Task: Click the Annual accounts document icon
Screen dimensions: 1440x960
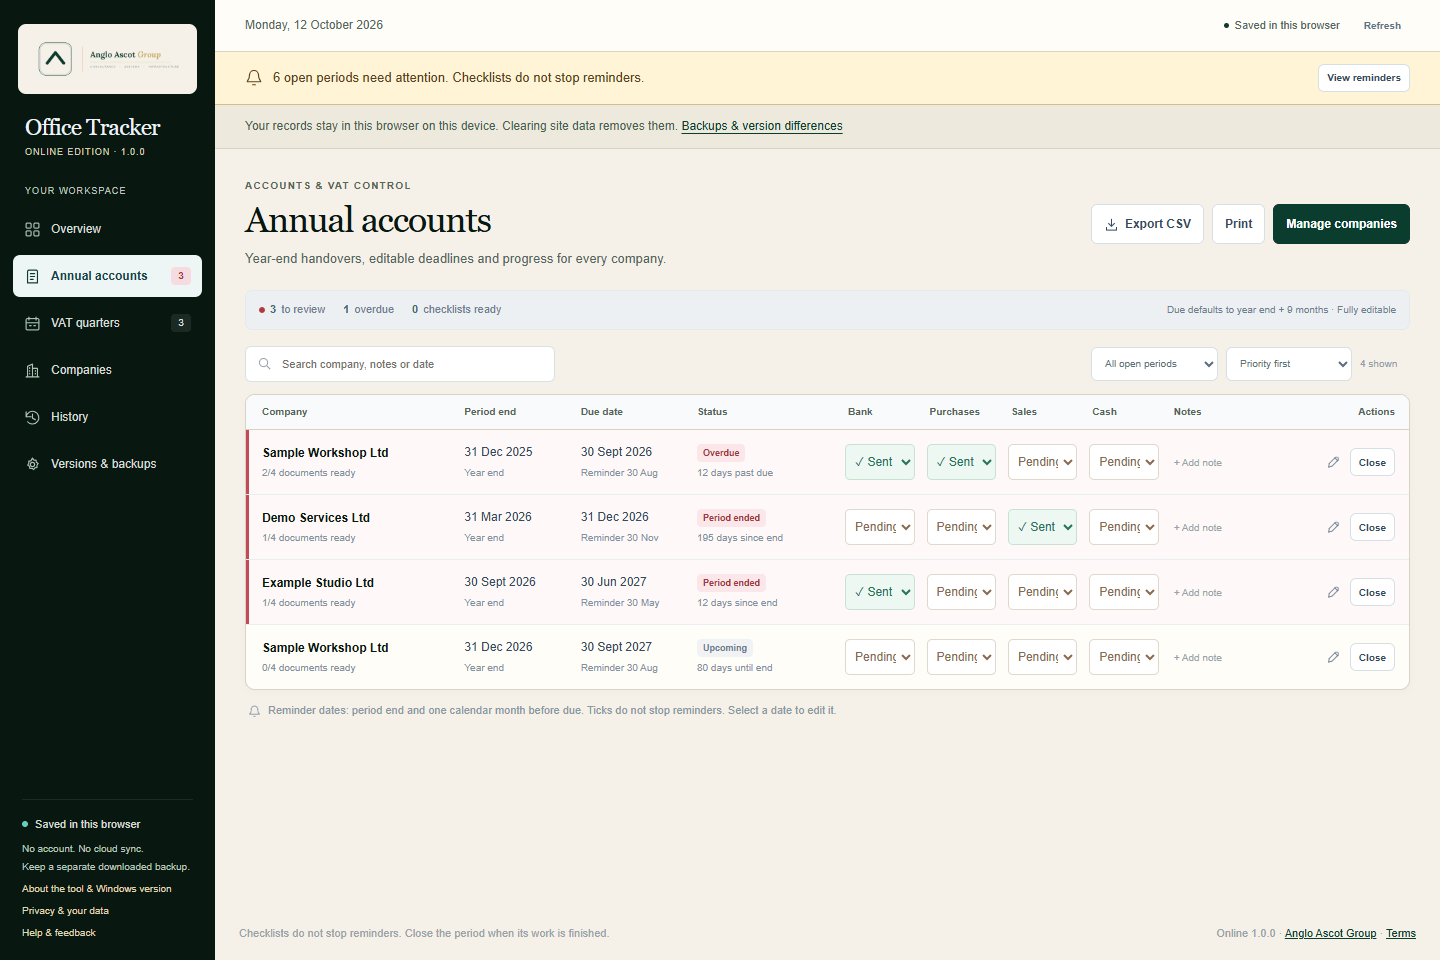Action: 32,276
